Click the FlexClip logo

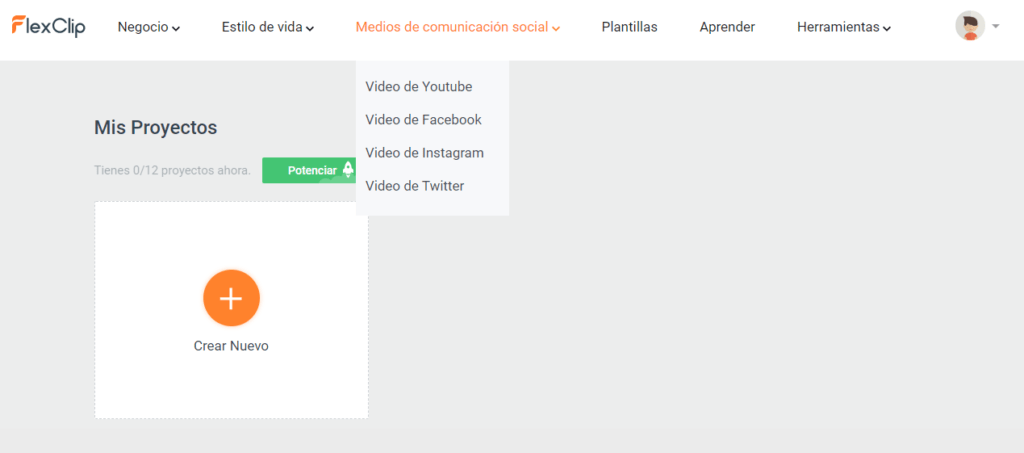pos(48,26)
